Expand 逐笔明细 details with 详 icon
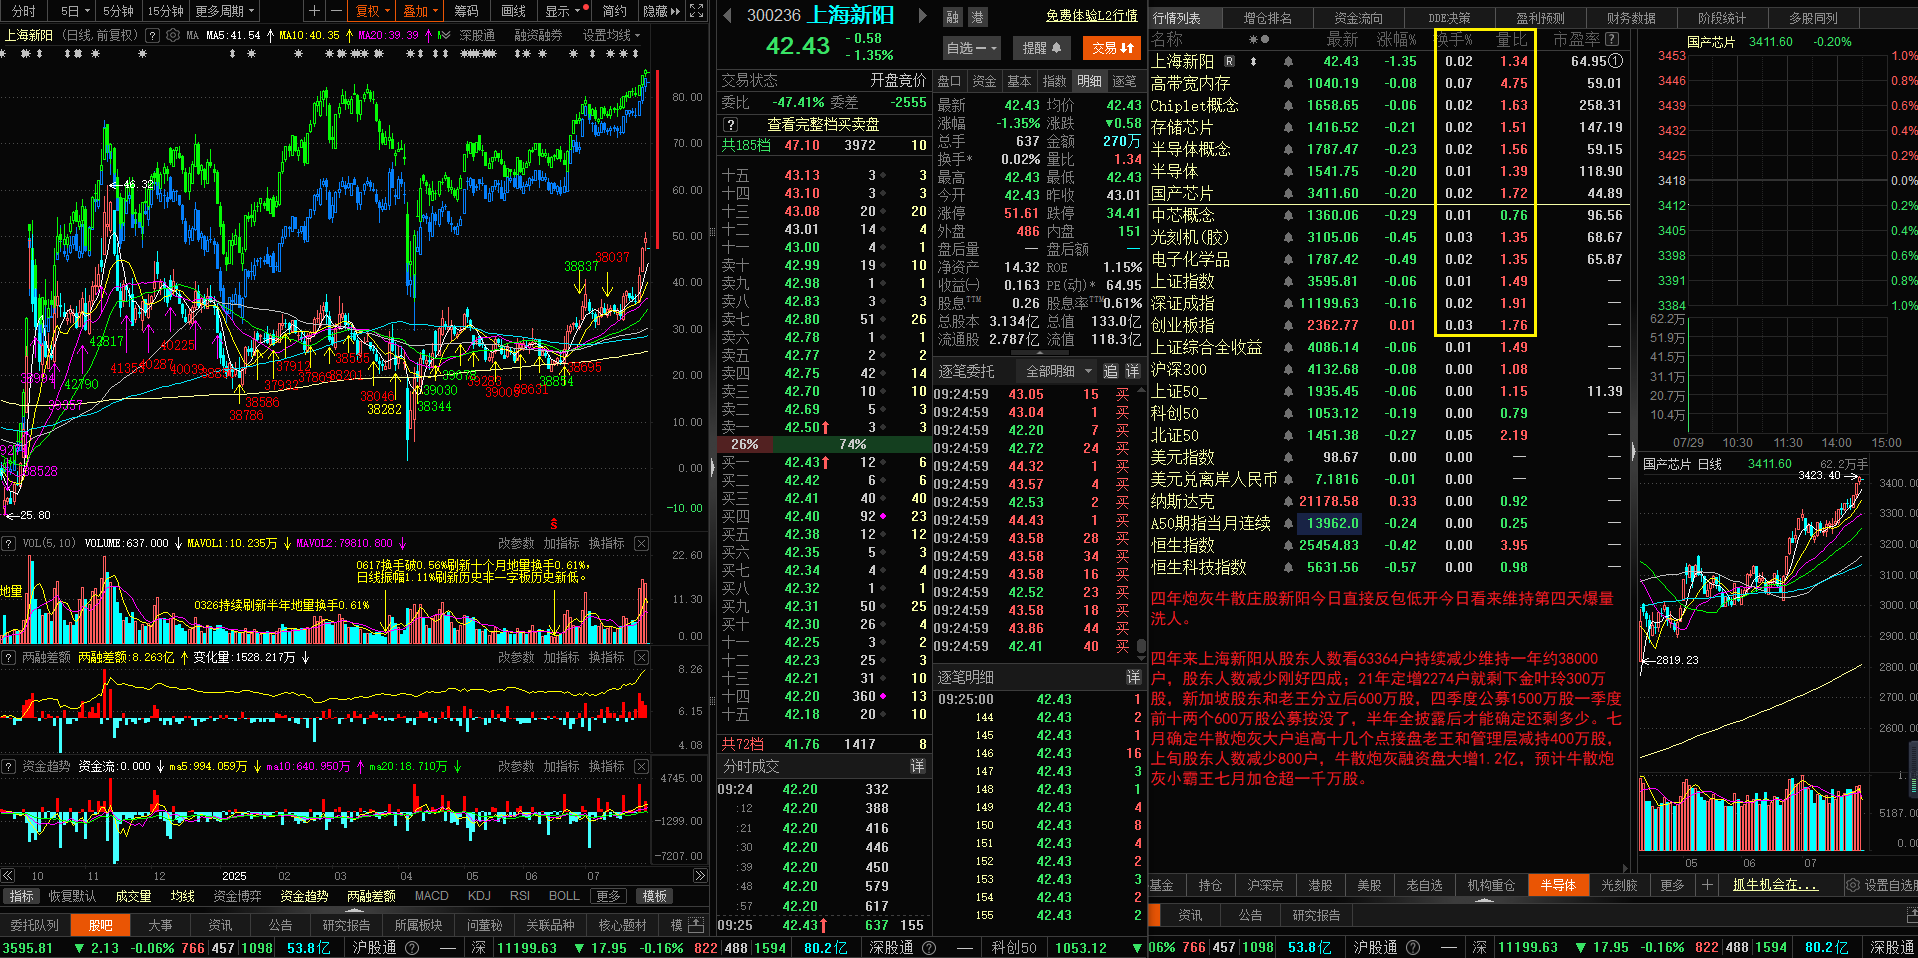The width and height of the screenshot is (1918, 958). point(1133,677)
